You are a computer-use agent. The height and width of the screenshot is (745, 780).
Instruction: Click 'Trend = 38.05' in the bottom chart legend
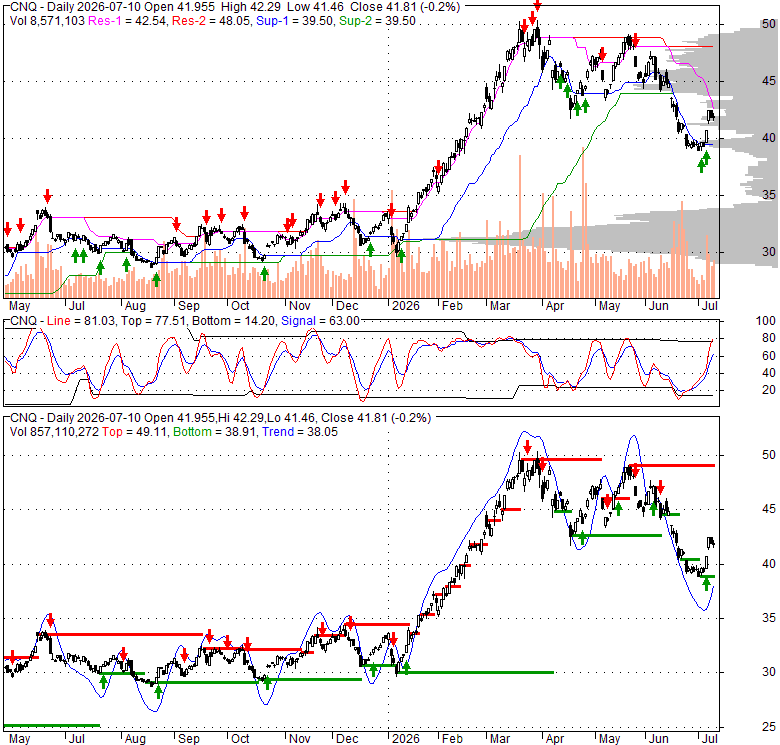300,432
